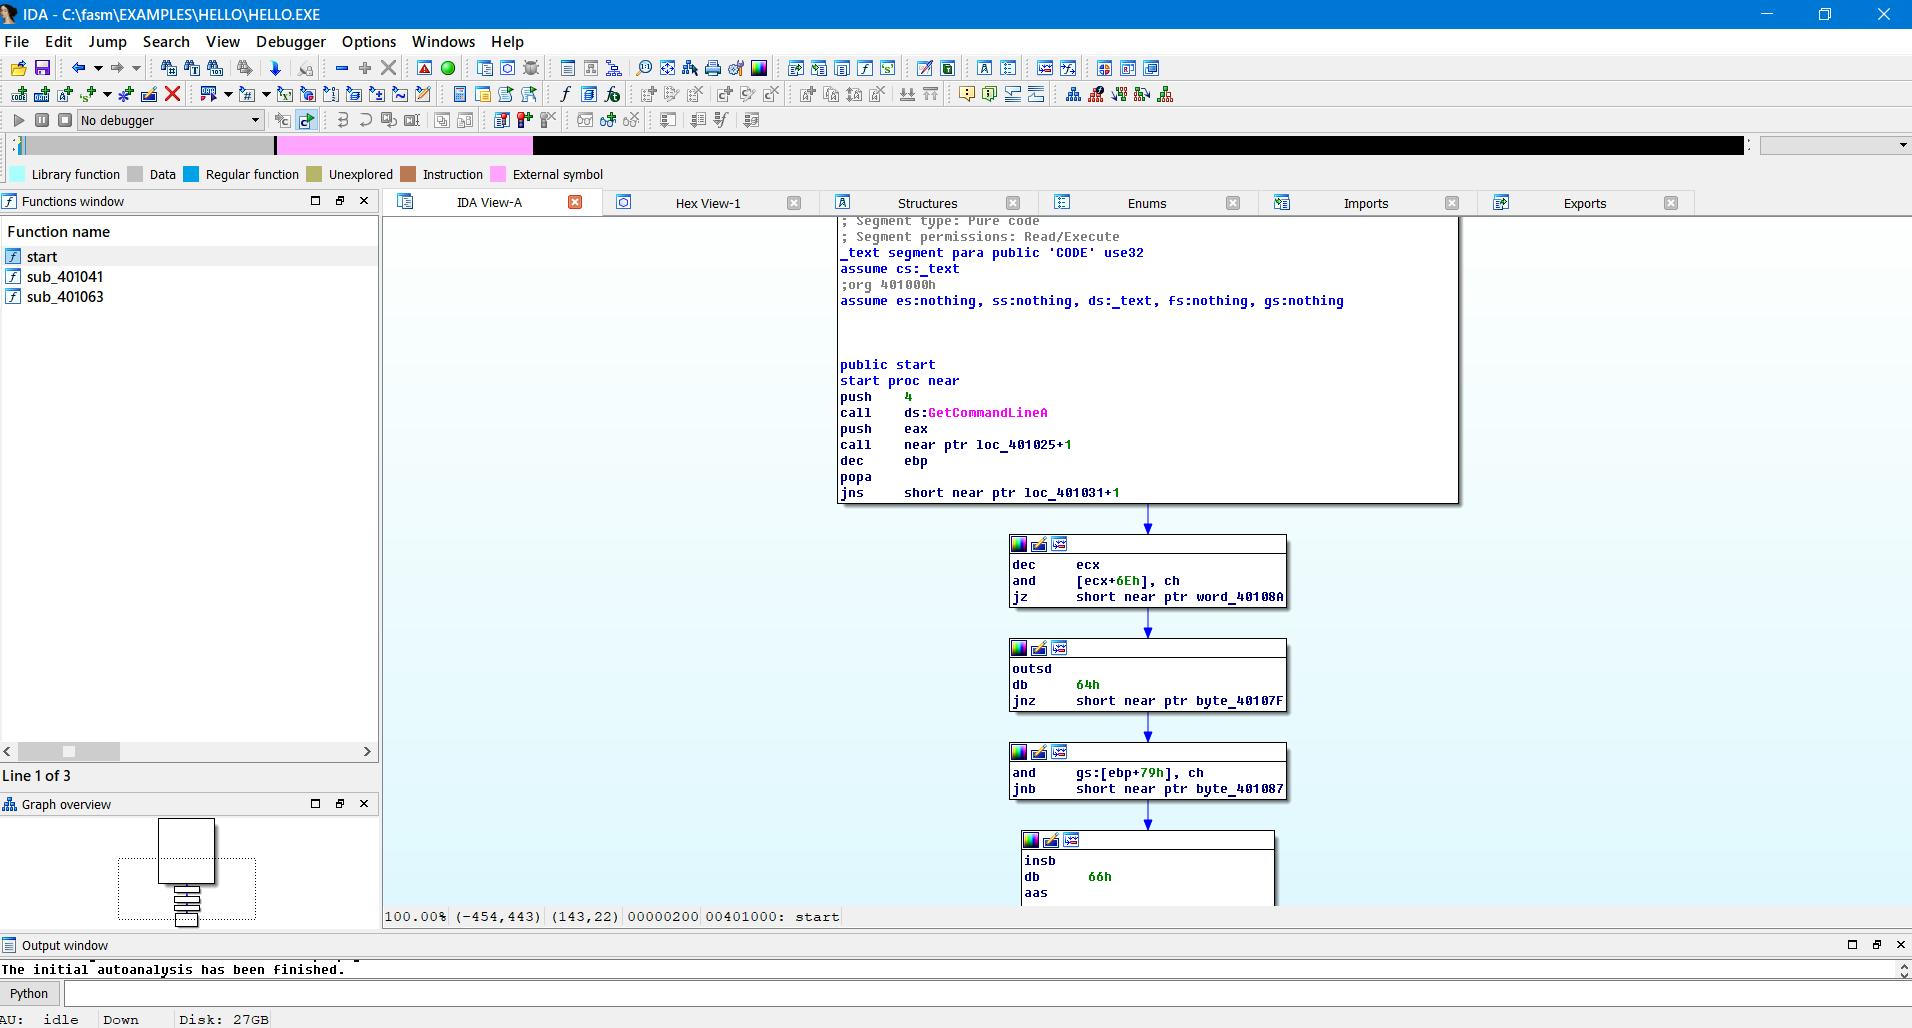1912x1028 pixels.
Task: Click in the Python command input field
Action: coord(987,993)
